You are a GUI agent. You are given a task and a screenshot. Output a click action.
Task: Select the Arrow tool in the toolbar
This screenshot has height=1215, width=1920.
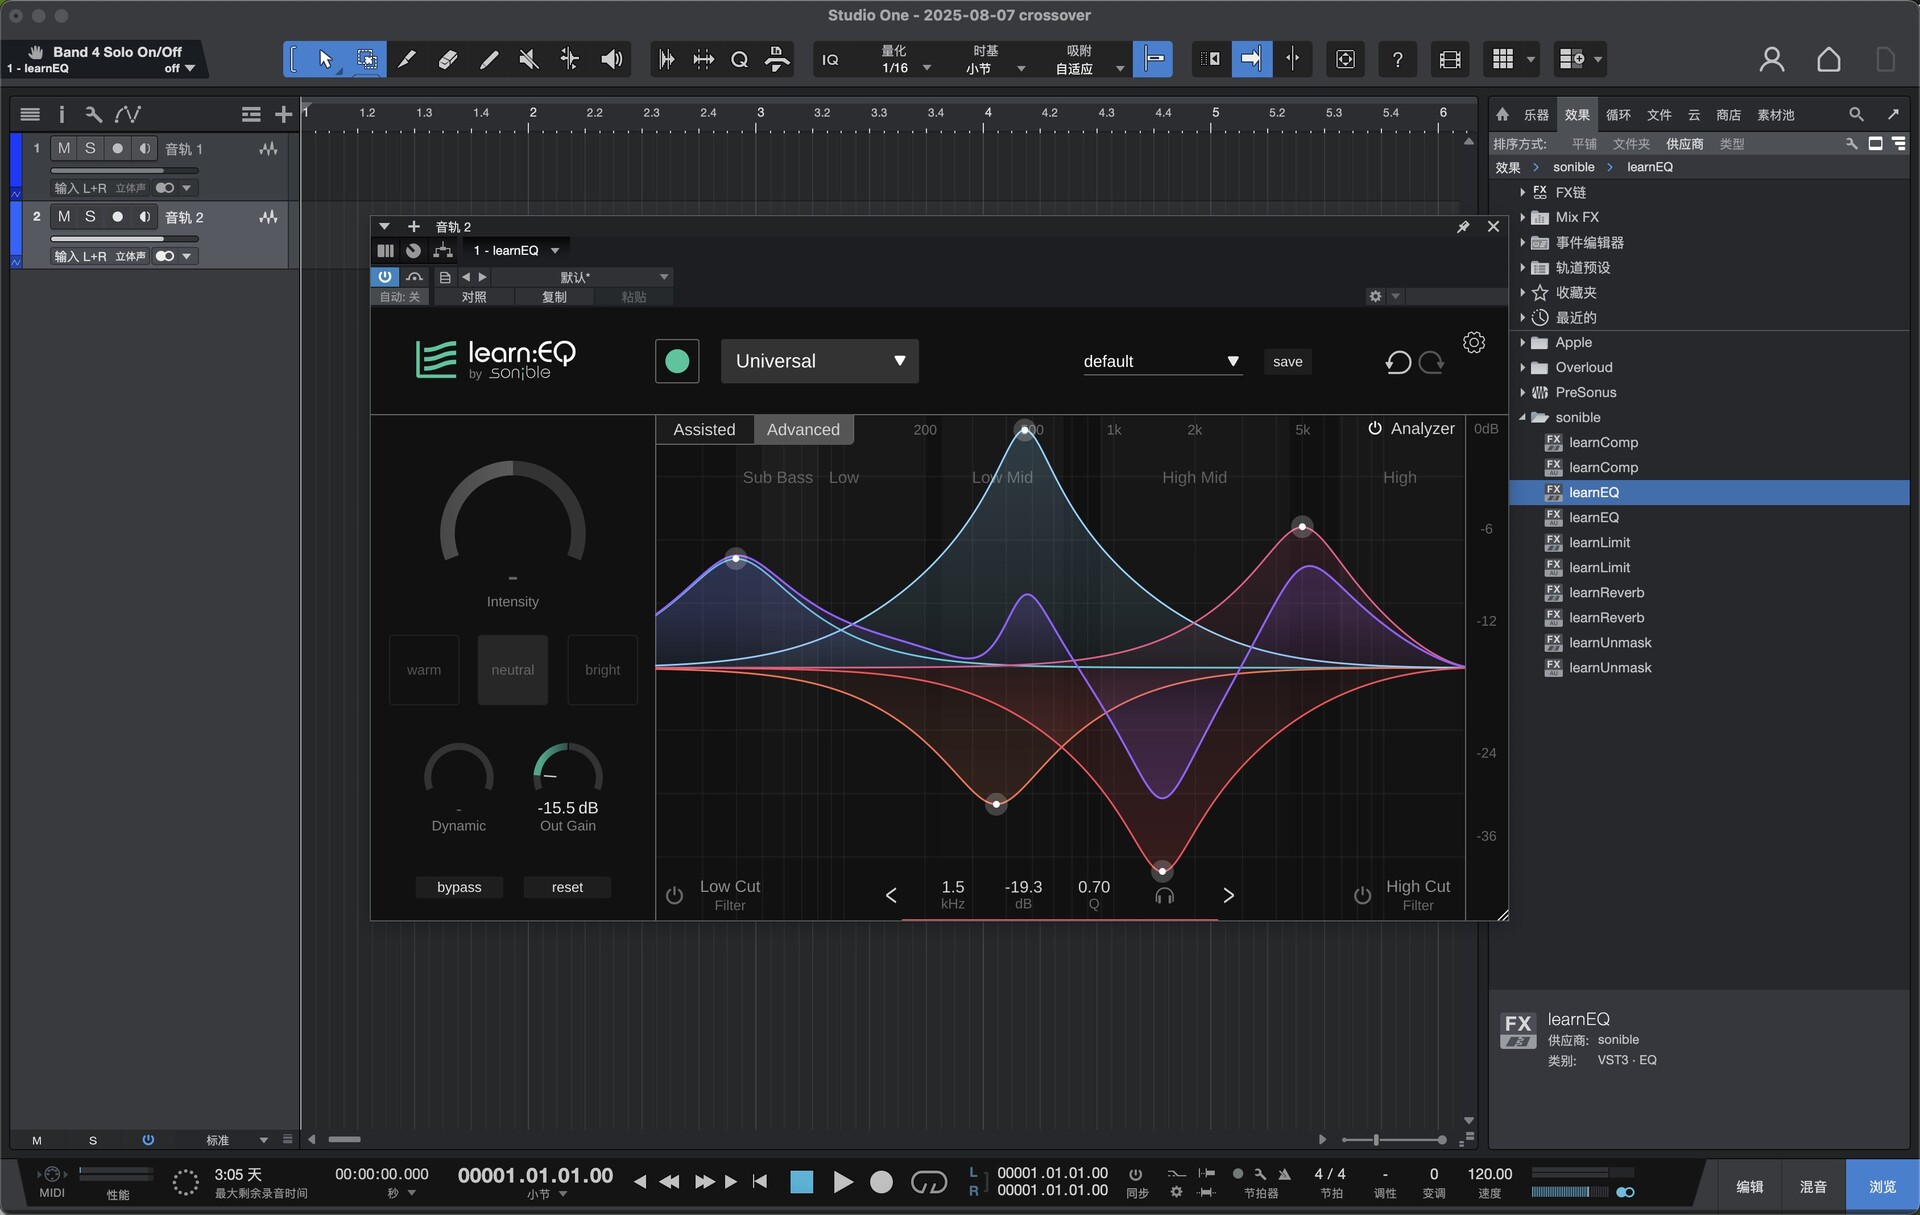pos(326,59)
